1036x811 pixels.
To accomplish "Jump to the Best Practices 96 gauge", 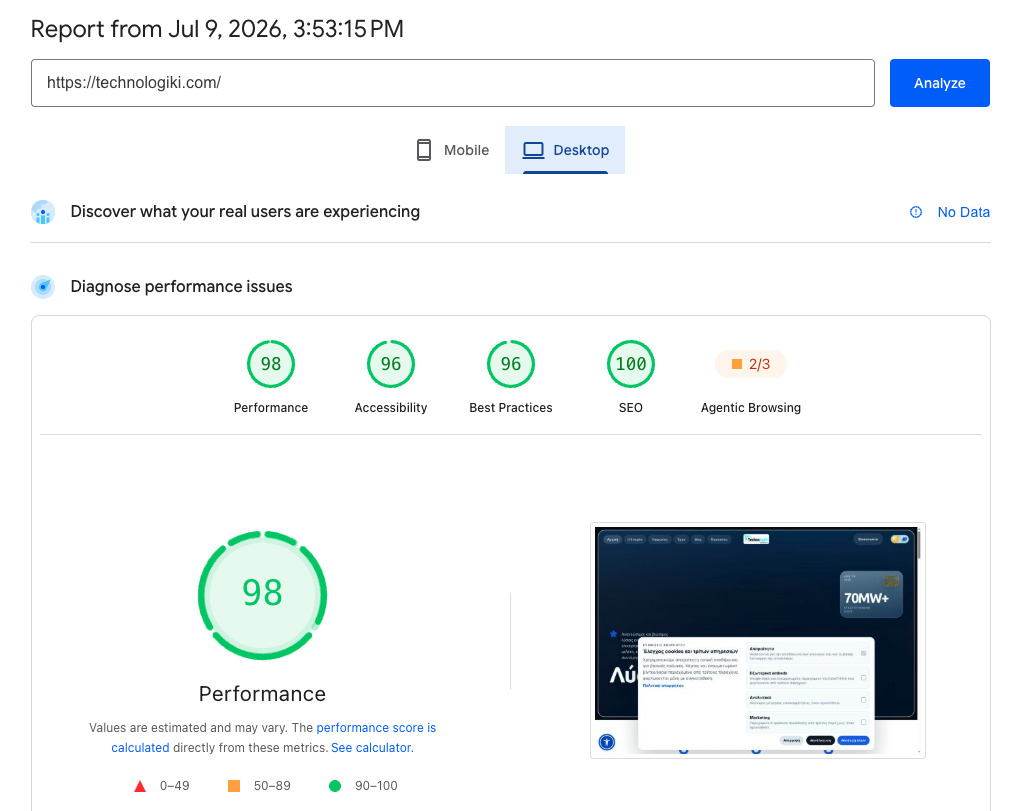I will (511, 364).
